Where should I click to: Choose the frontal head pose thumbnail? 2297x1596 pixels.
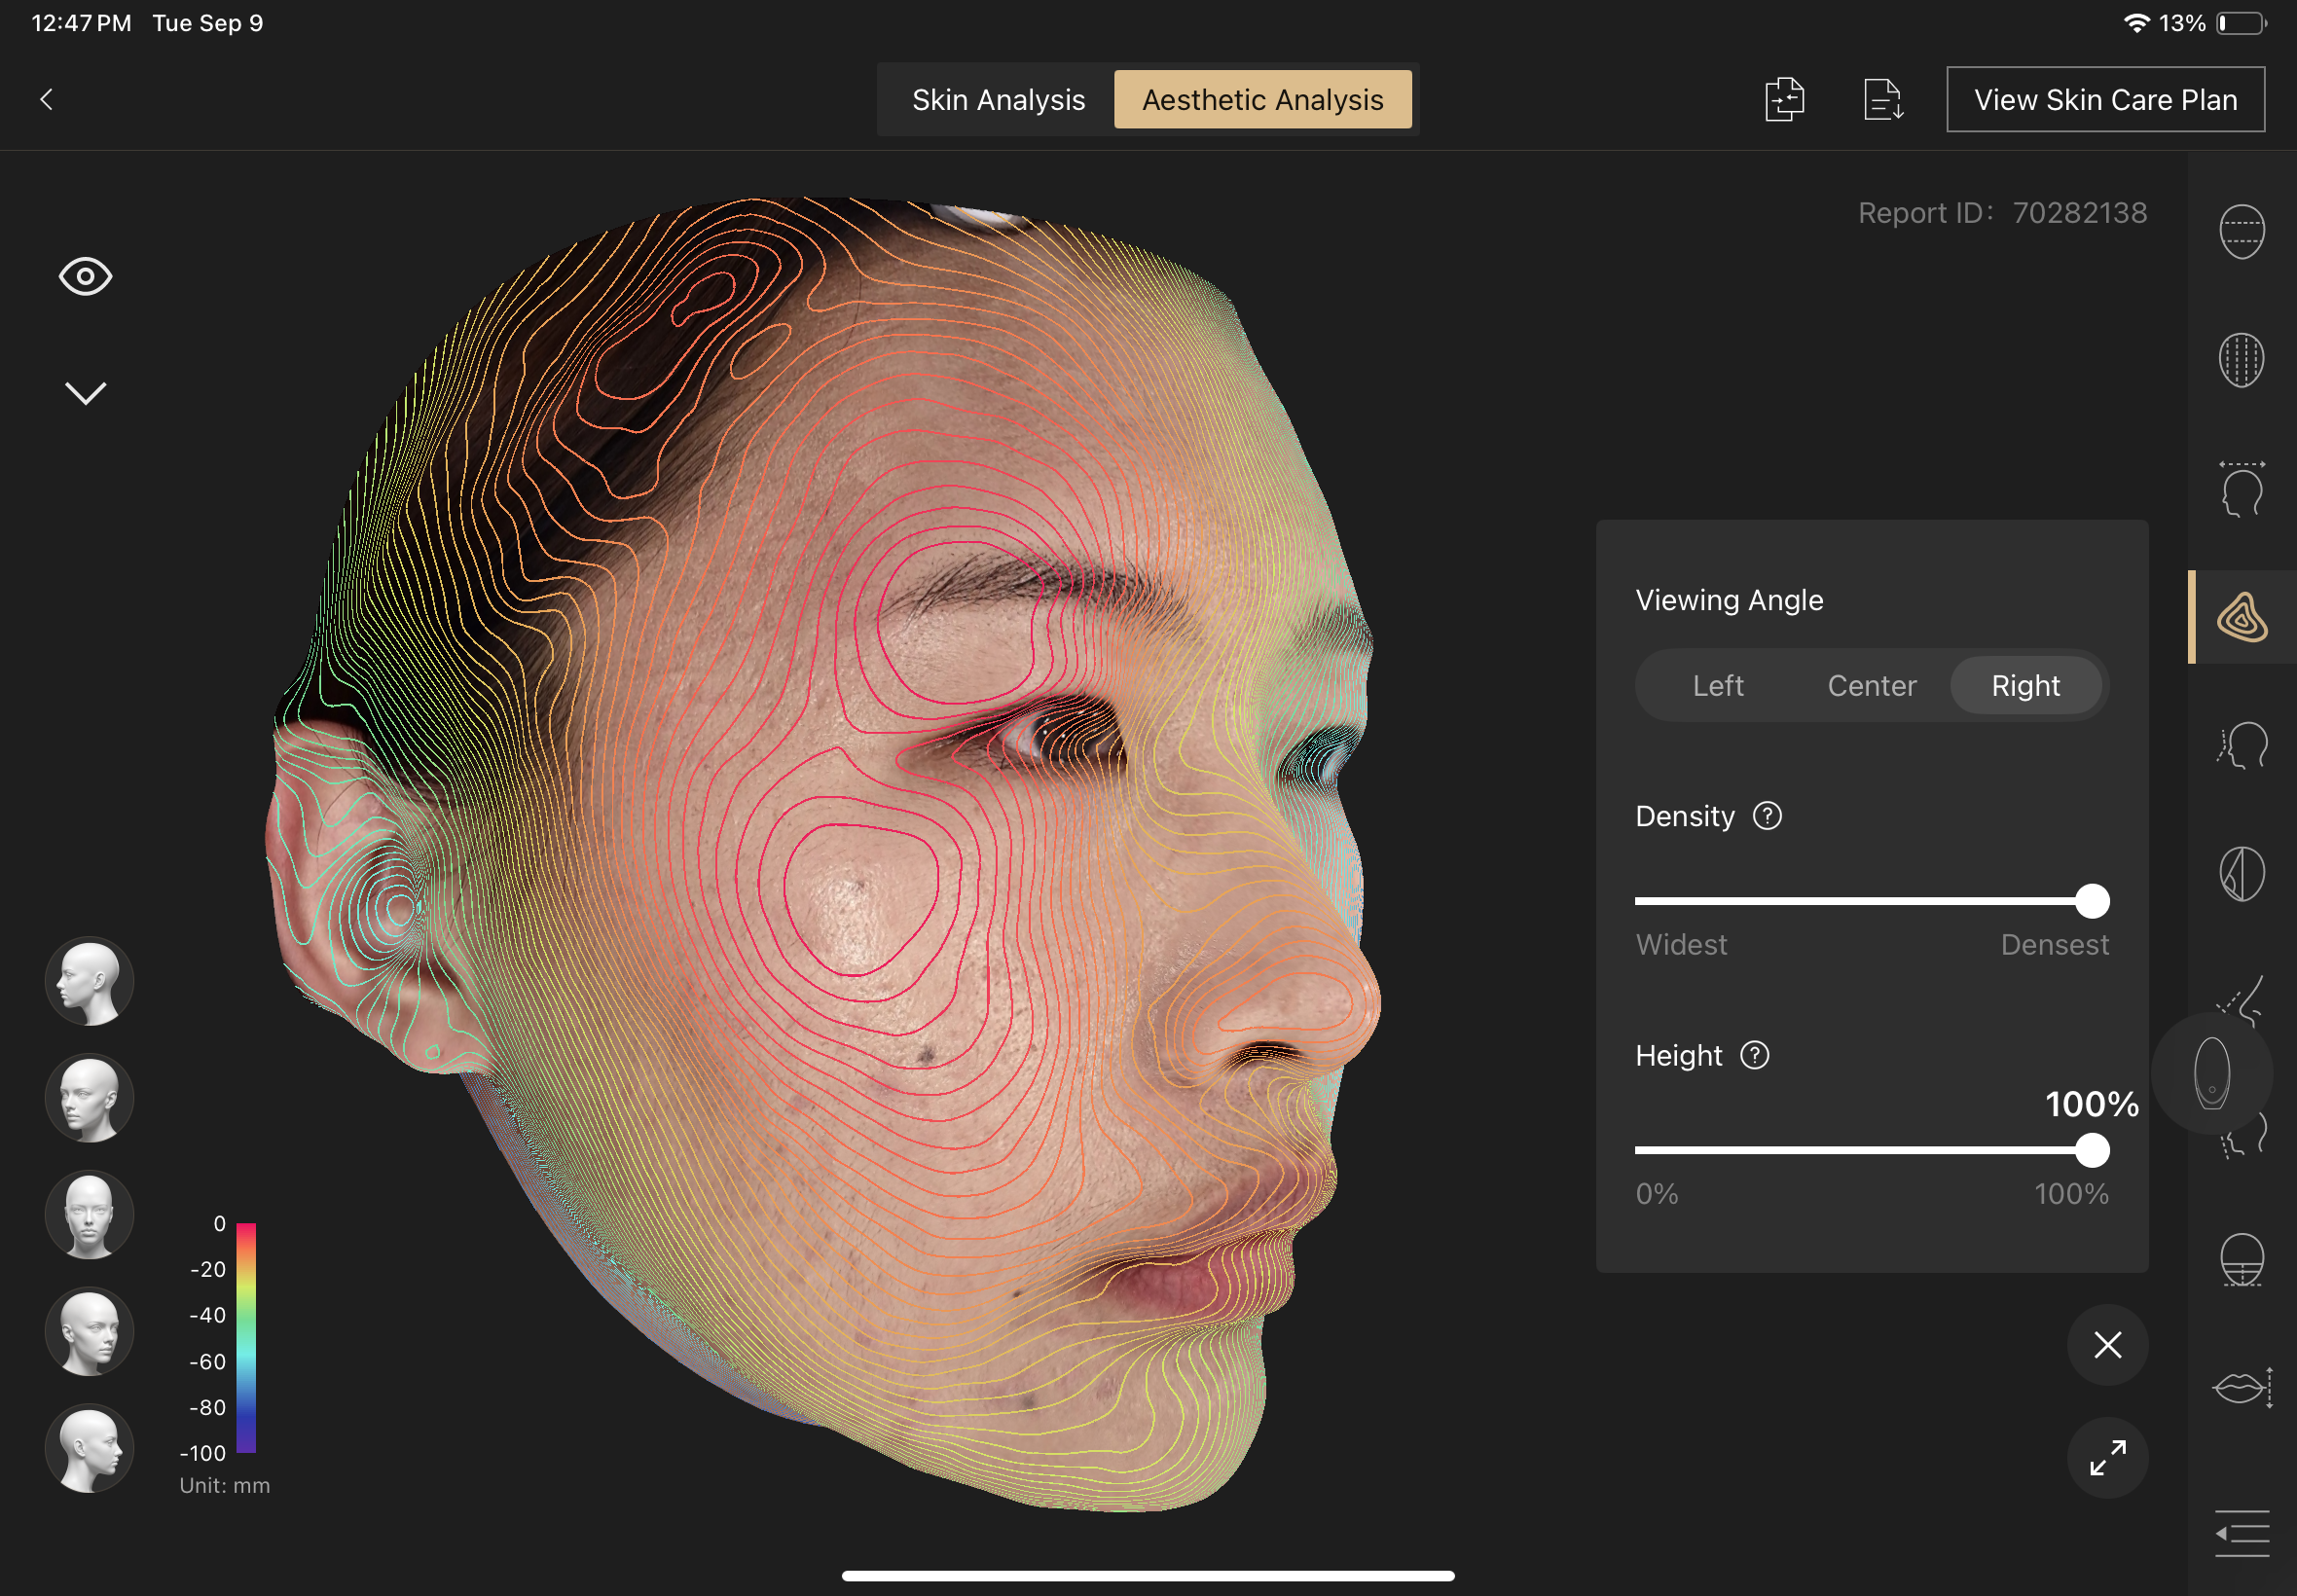pyautogui.click(x=89, y=1215)
